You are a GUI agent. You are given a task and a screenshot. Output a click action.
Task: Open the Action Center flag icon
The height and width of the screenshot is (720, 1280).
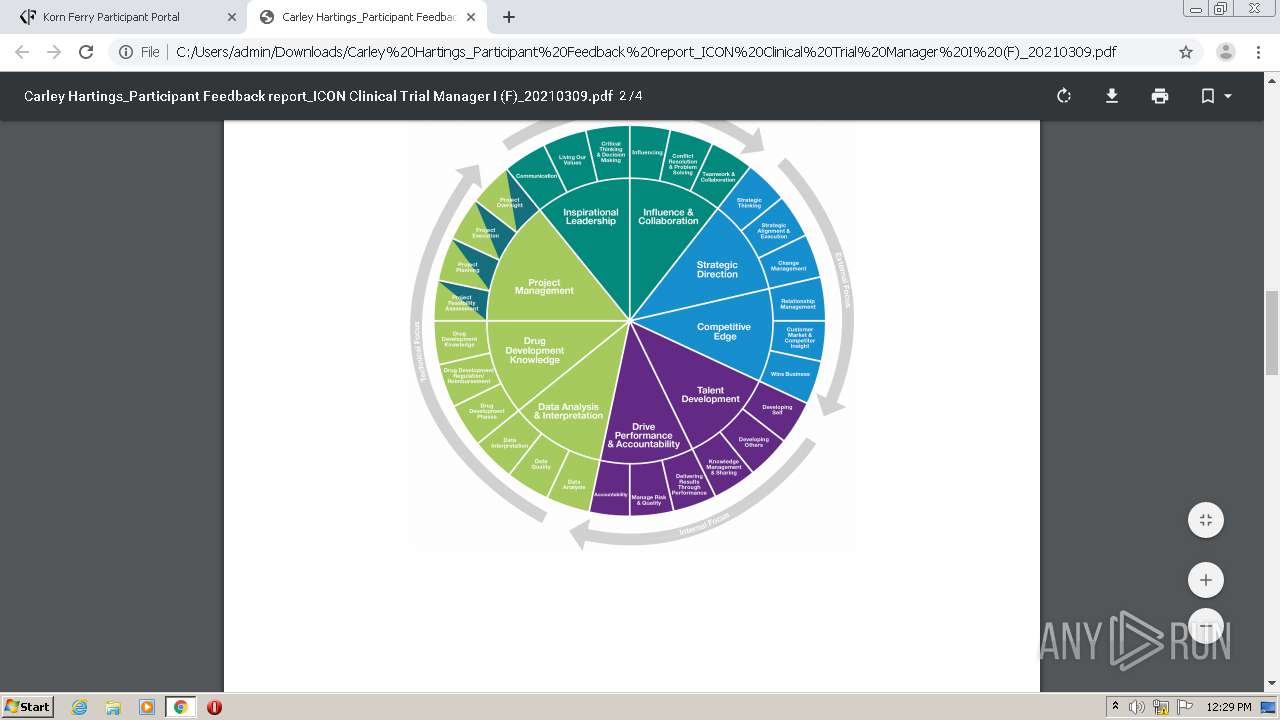pyautogui.click(x=1184, y=707)
